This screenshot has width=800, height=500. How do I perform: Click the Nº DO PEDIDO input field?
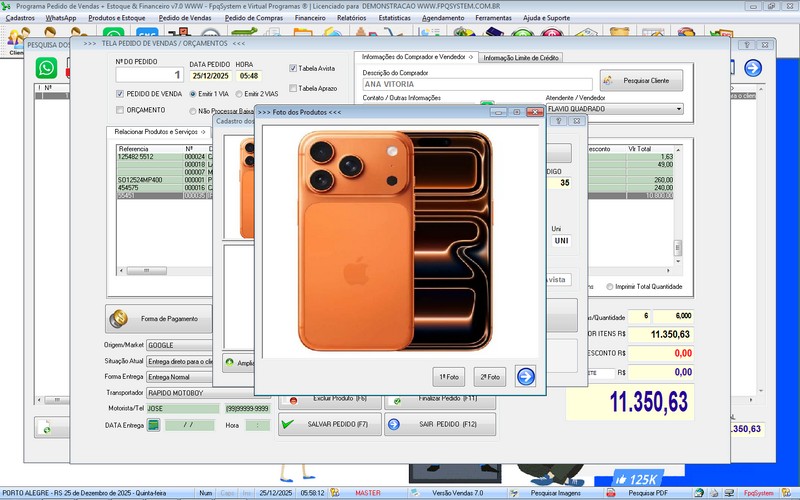pyautogui.click(x=149, y=74)
